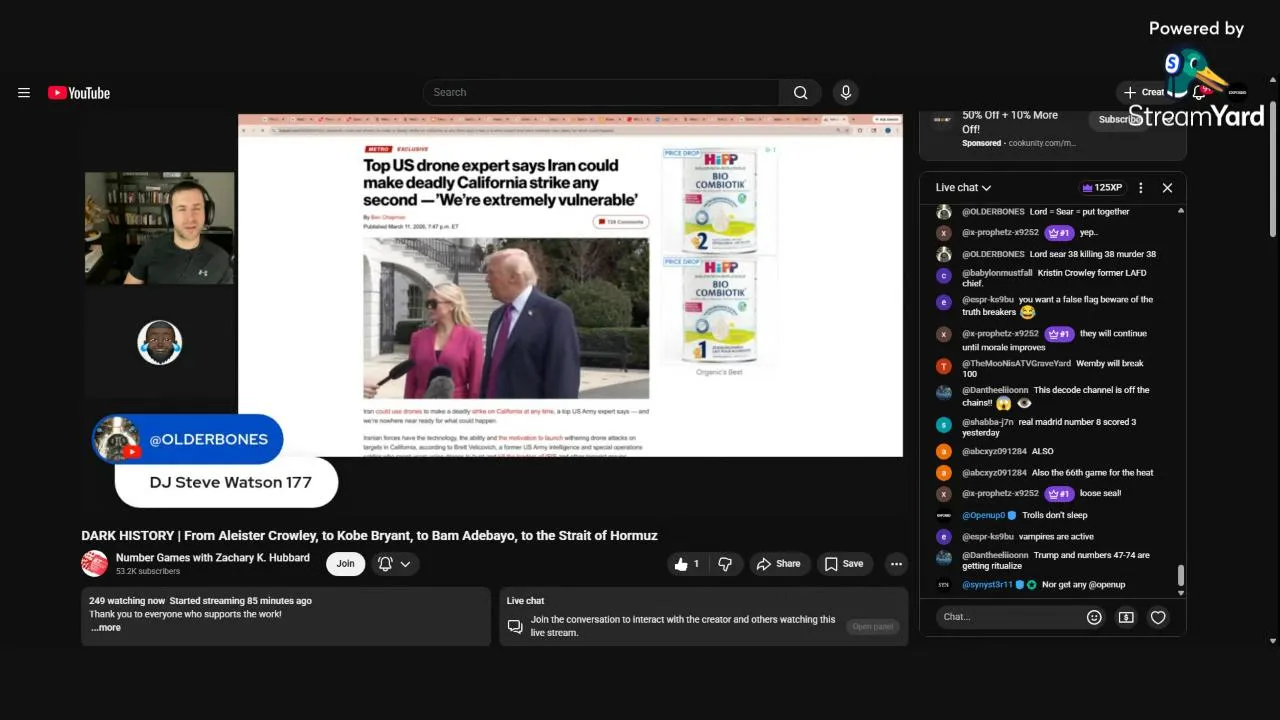
Task: Click @Dantheeliioonn 'This decode channel' message
Action: [x=1056, y=396]
